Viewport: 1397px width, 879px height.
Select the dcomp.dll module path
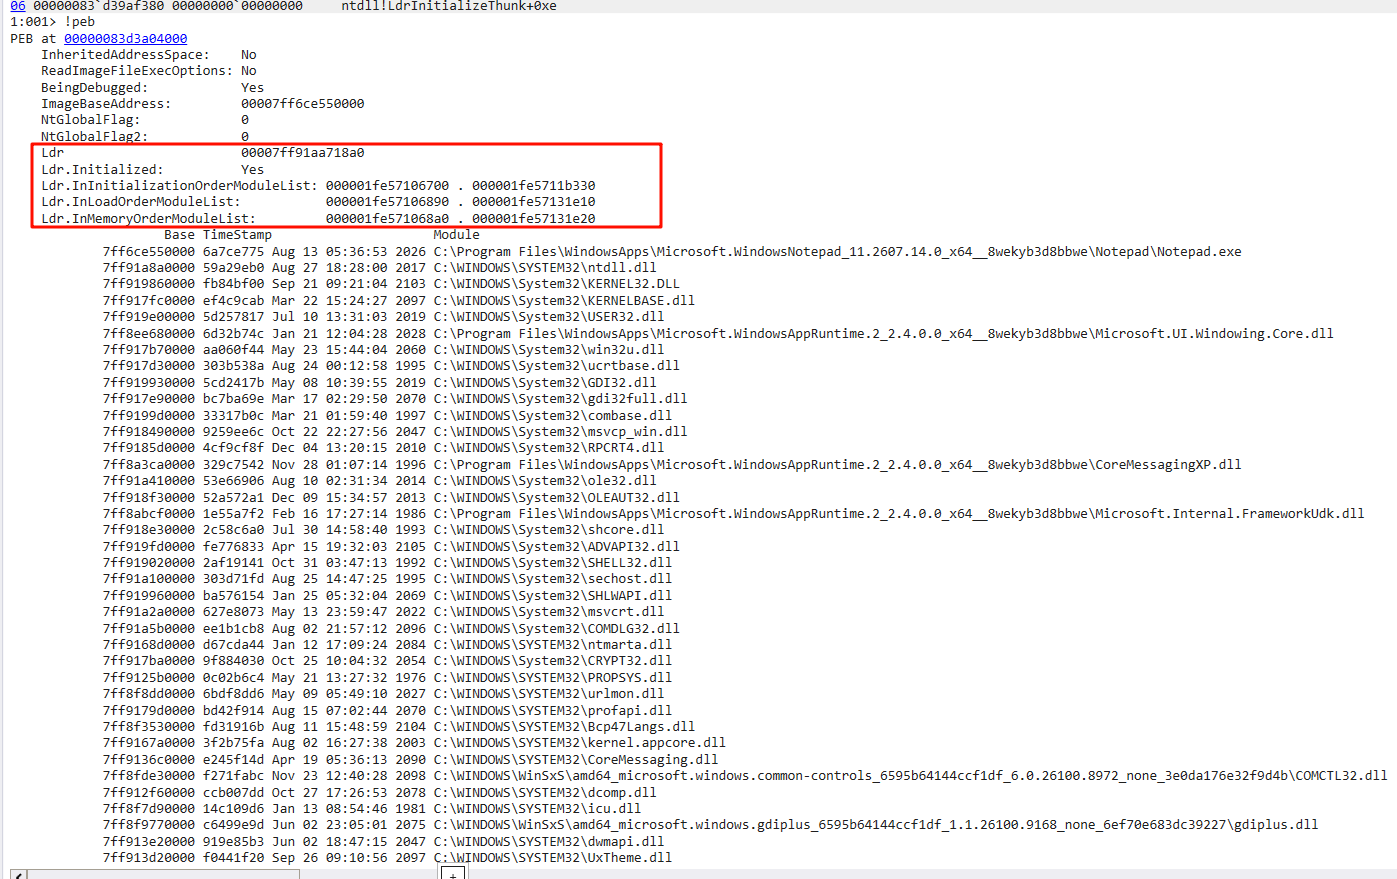pyautogui.click(x=545, y=792)
